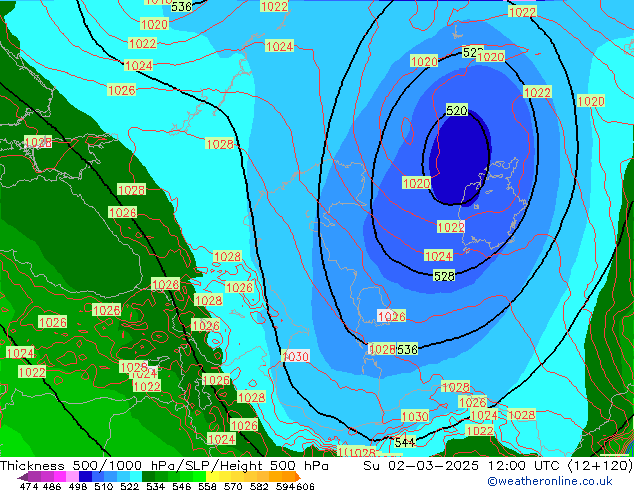Screen dimensions: 634x490
Task: Click the purple arrow tip of the legend
Action: point(22,477)
